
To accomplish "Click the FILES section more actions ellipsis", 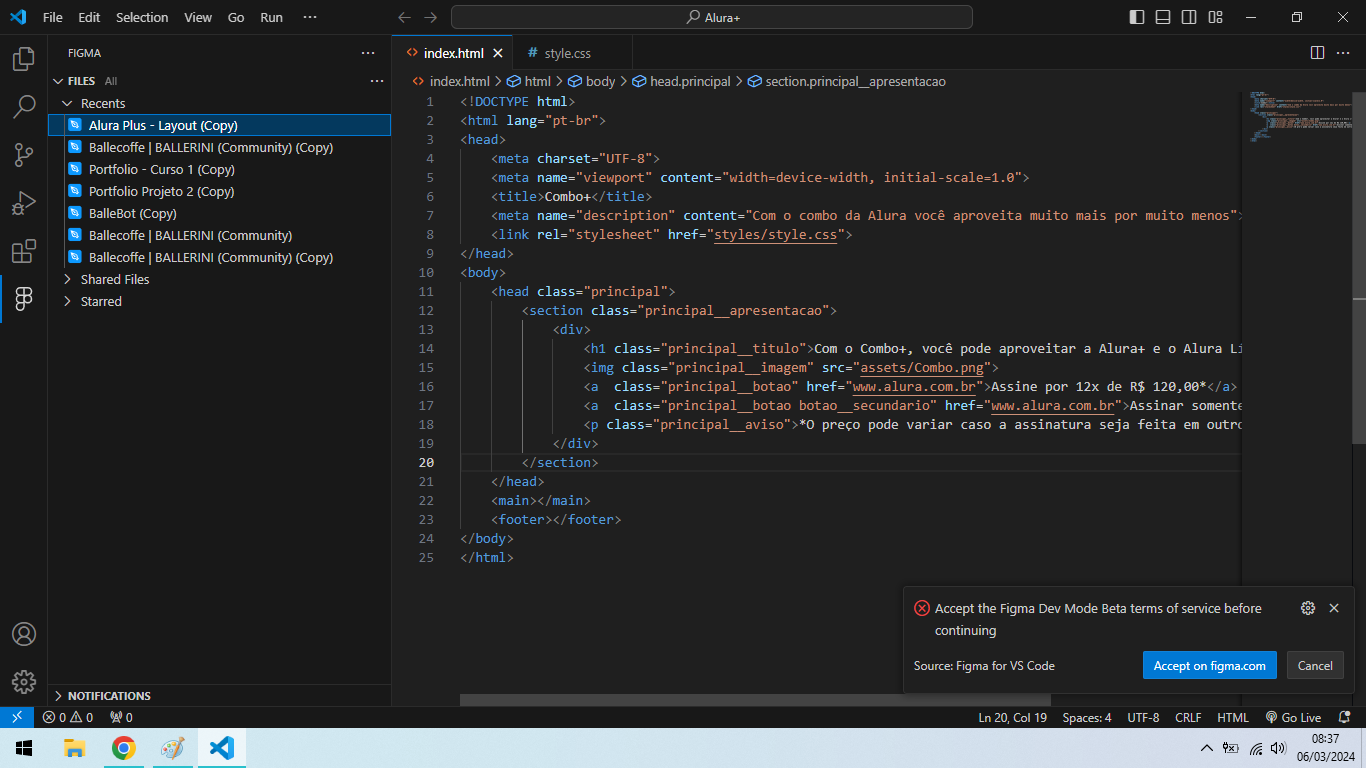I will (x=376, y=81).
